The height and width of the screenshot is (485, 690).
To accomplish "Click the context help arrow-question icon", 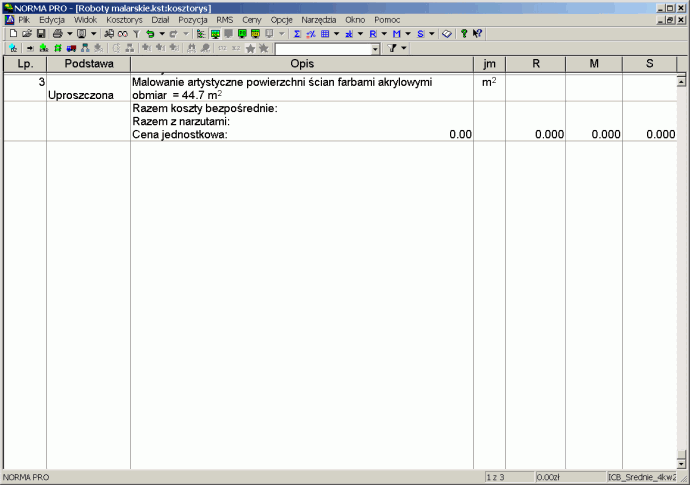I will pyautogui.click(x=478, y=34).
